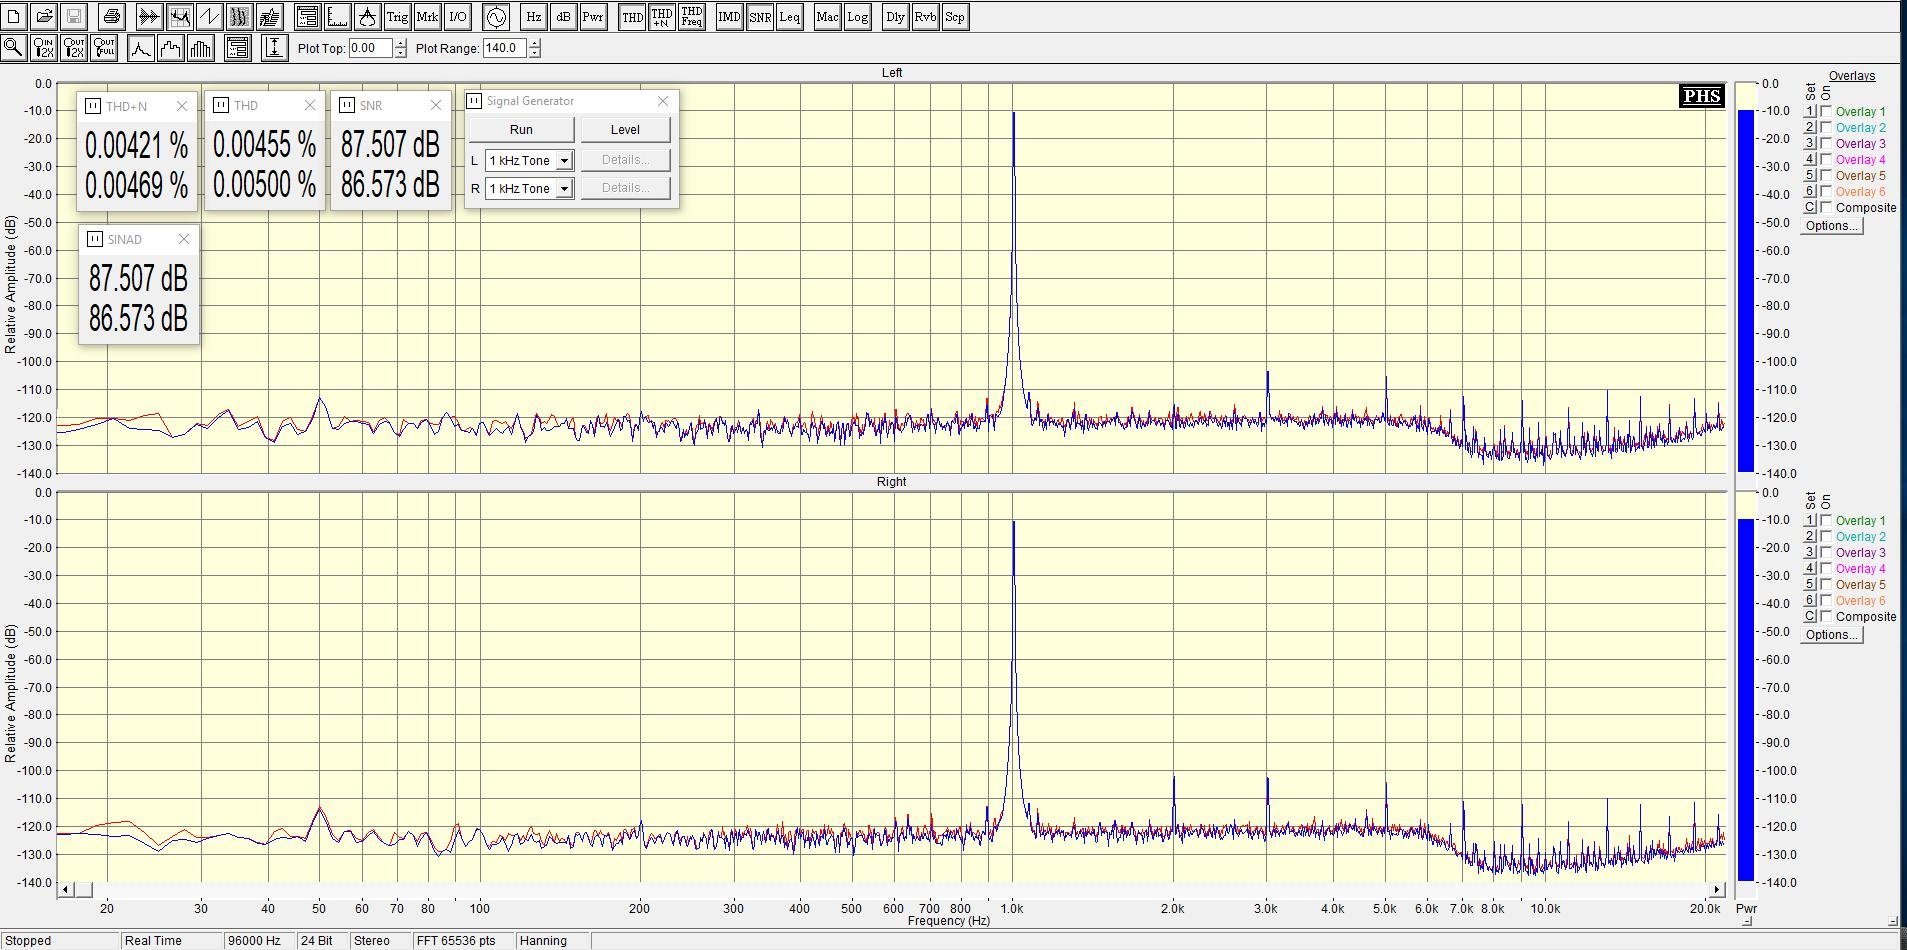Click the Open file folder icon
This screenshot has width=1907, height=950.
pyautogui.click(x=44, y=17)
